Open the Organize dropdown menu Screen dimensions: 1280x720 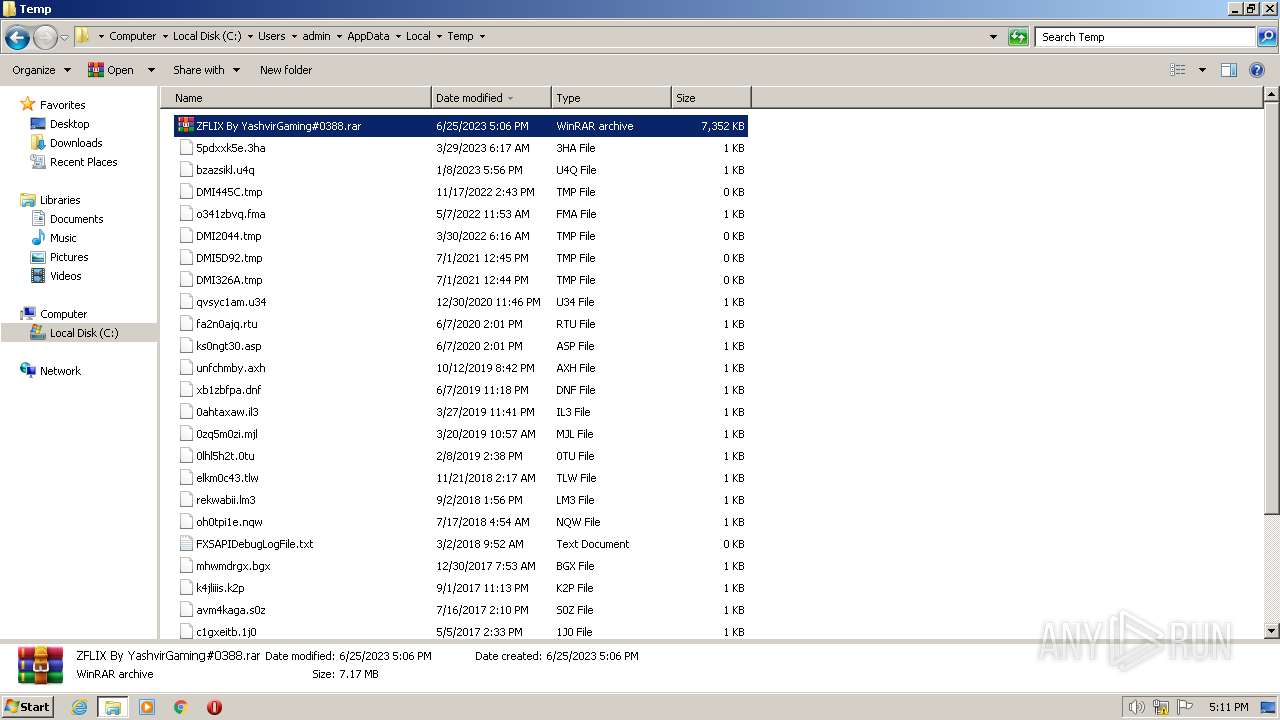(x=42, y=70)
